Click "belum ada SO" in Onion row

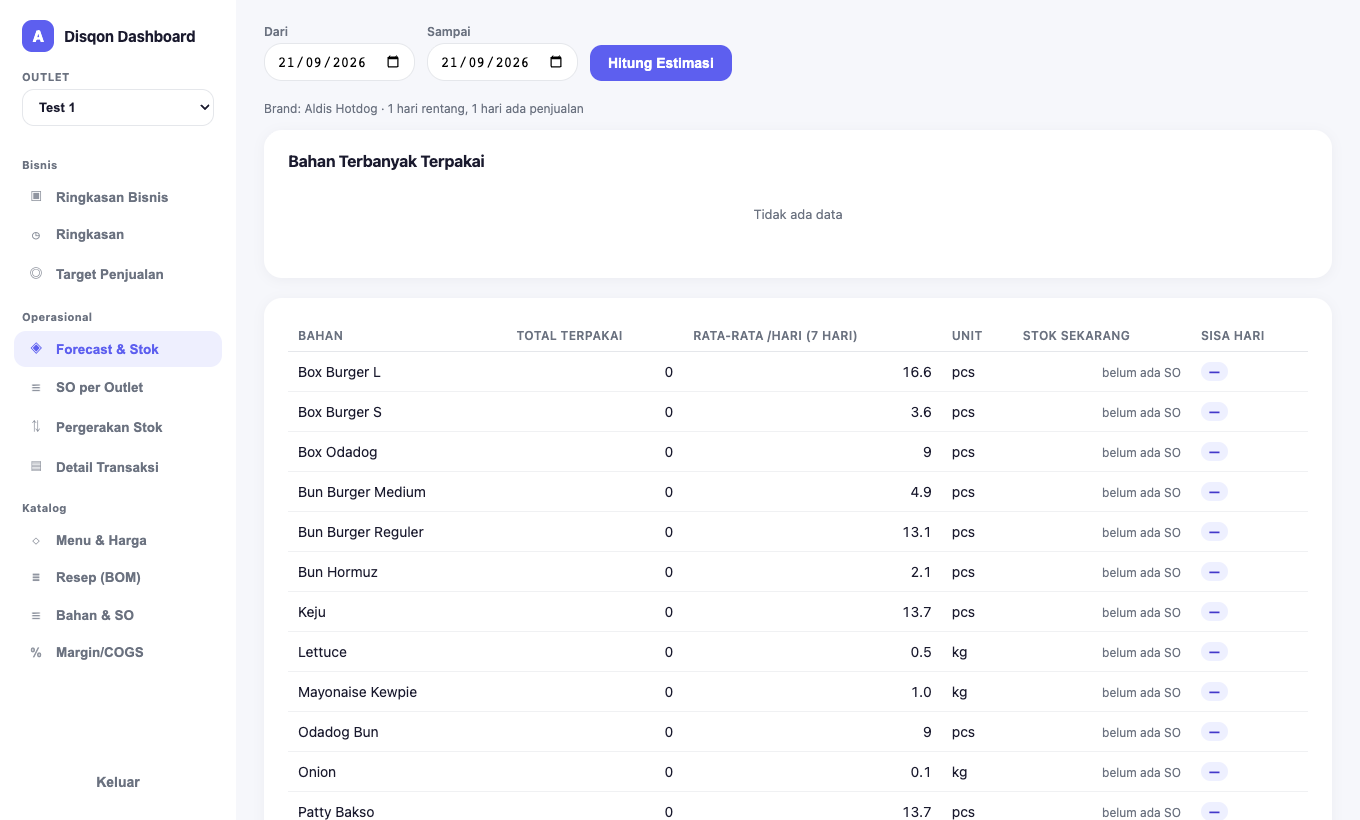[x=1141, y=772]
